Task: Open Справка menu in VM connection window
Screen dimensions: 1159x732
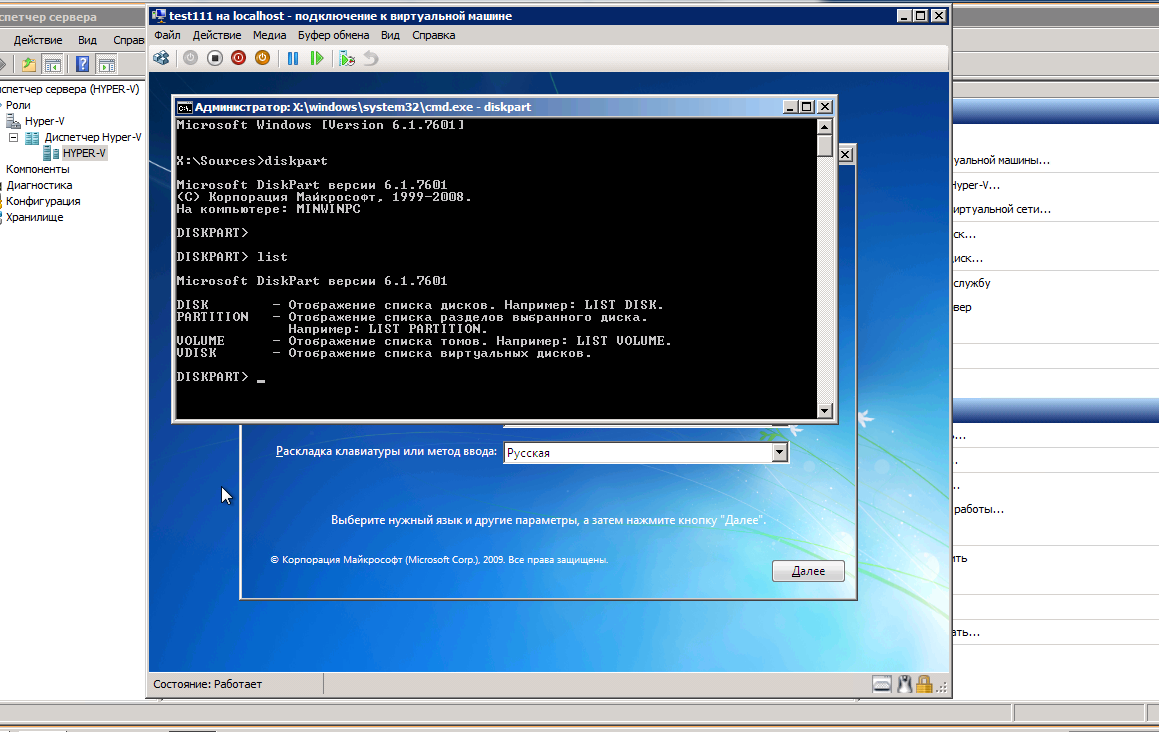Action: pos(433,35)
